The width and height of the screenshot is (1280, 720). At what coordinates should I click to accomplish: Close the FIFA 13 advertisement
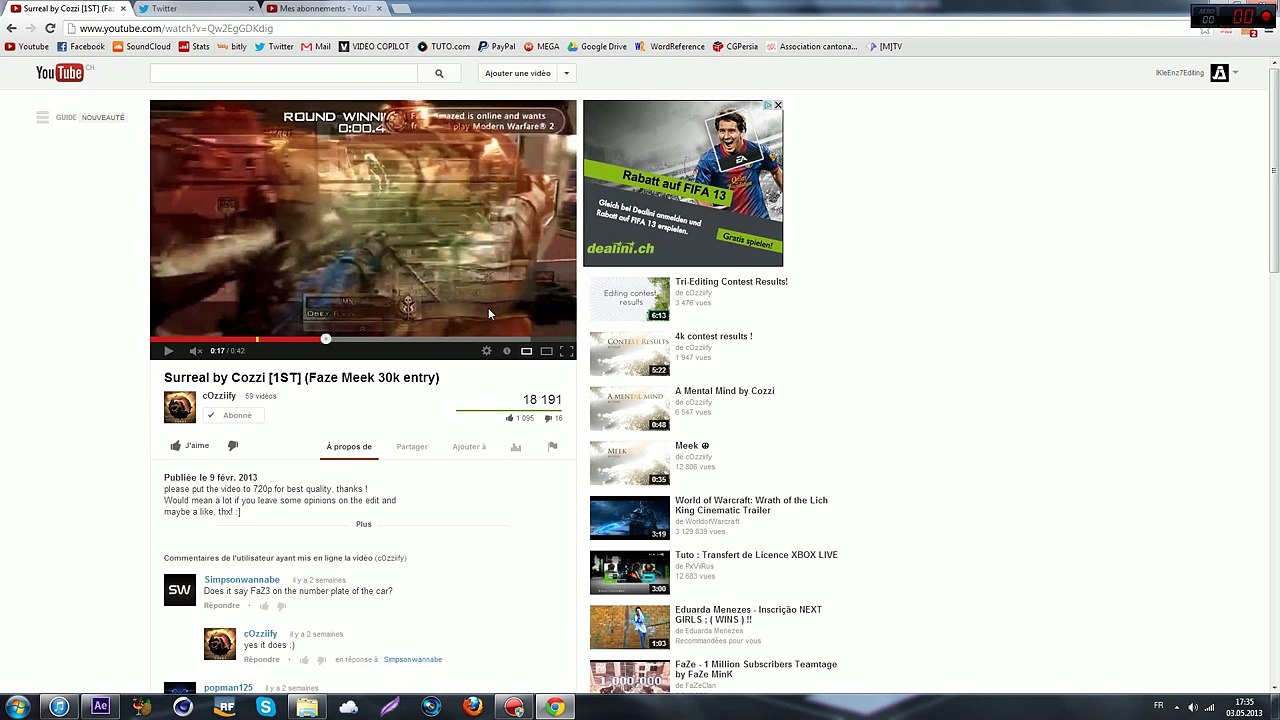[x=777, y=105]
